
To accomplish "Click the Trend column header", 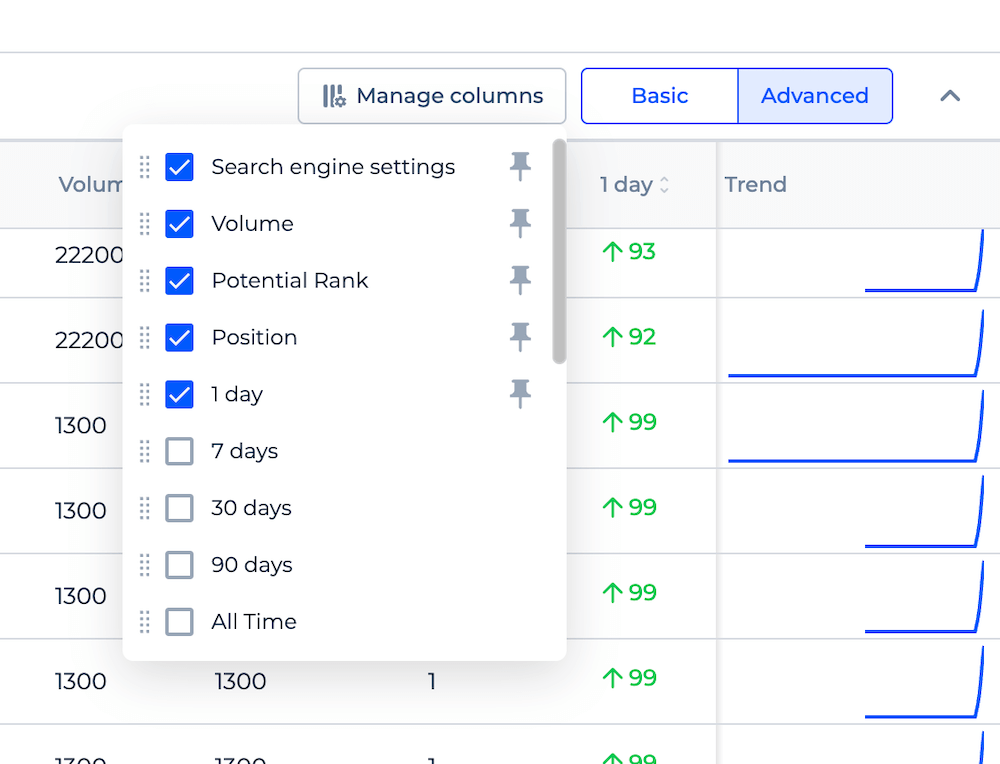I will 755,185.
